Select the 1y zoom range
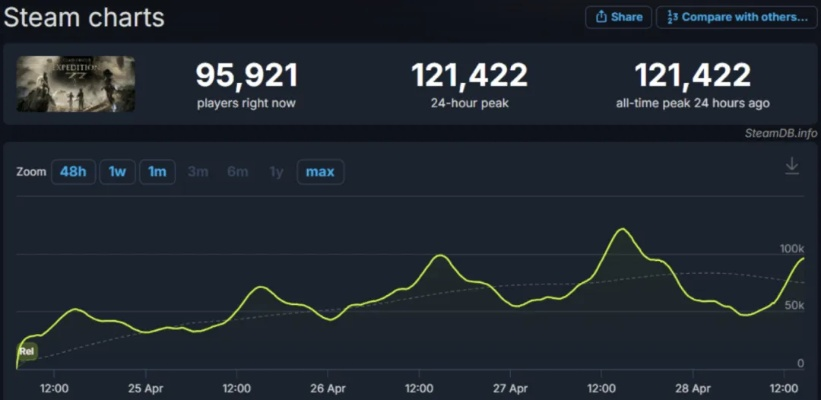This screenshot has height=400, width=821. tap(276, 172)
